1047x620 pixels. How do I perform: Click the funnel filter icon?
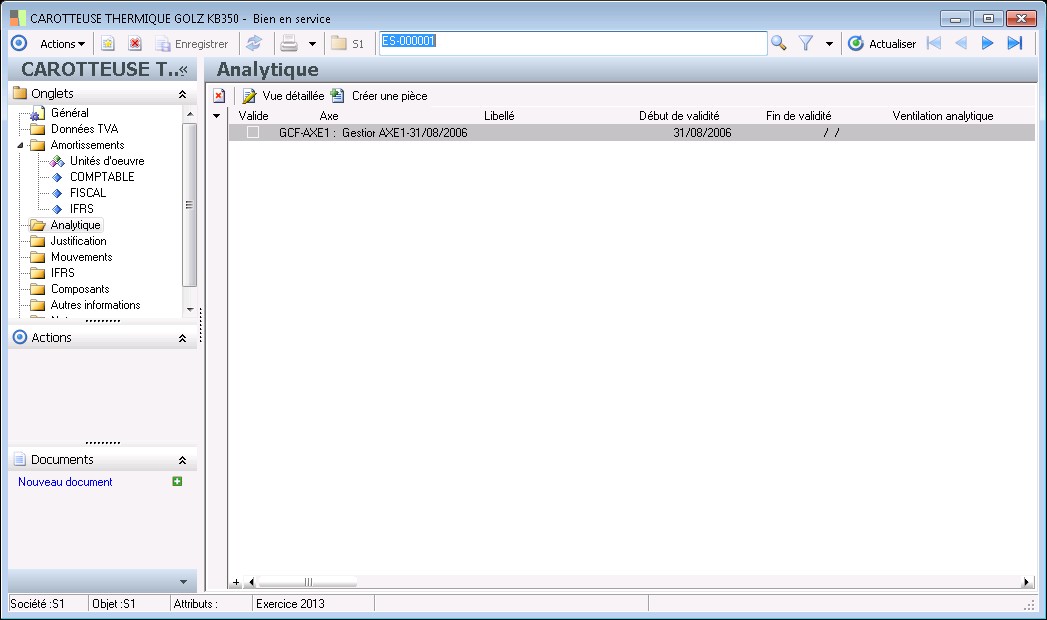click(x=806, y=44)
